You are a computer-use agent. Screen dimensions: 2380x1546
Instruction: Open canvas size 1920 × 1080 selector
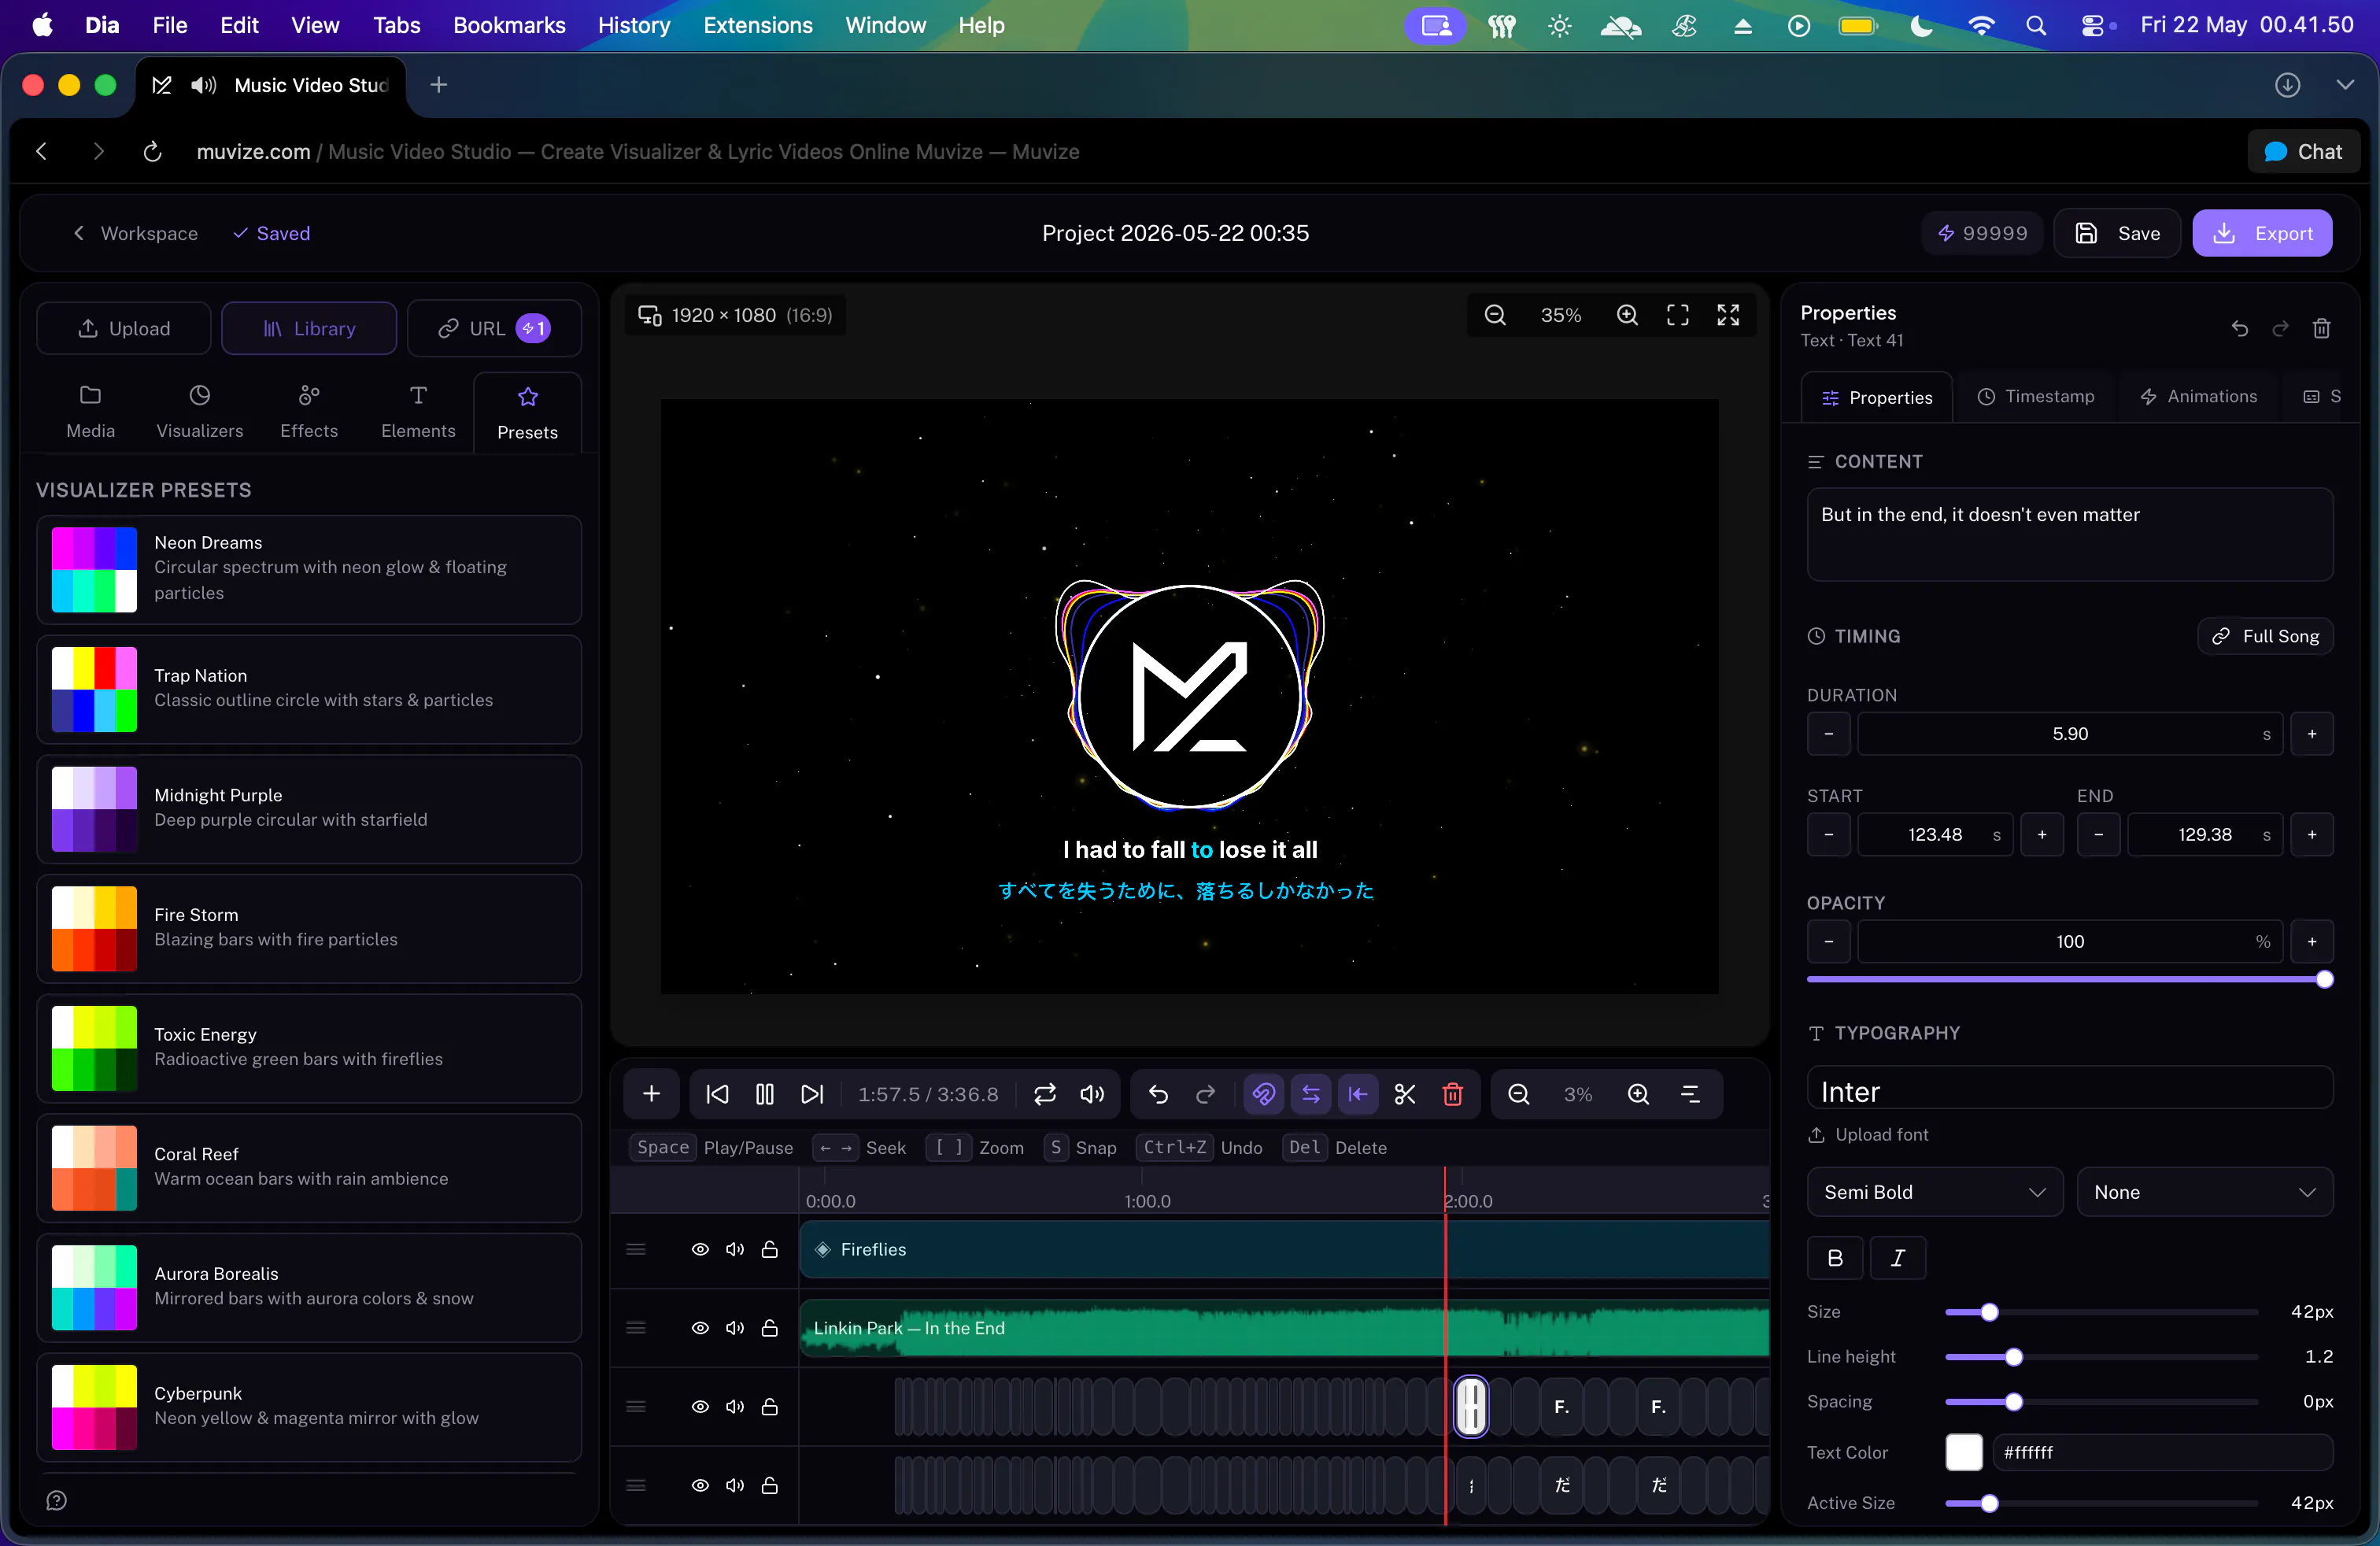point(736,315)
